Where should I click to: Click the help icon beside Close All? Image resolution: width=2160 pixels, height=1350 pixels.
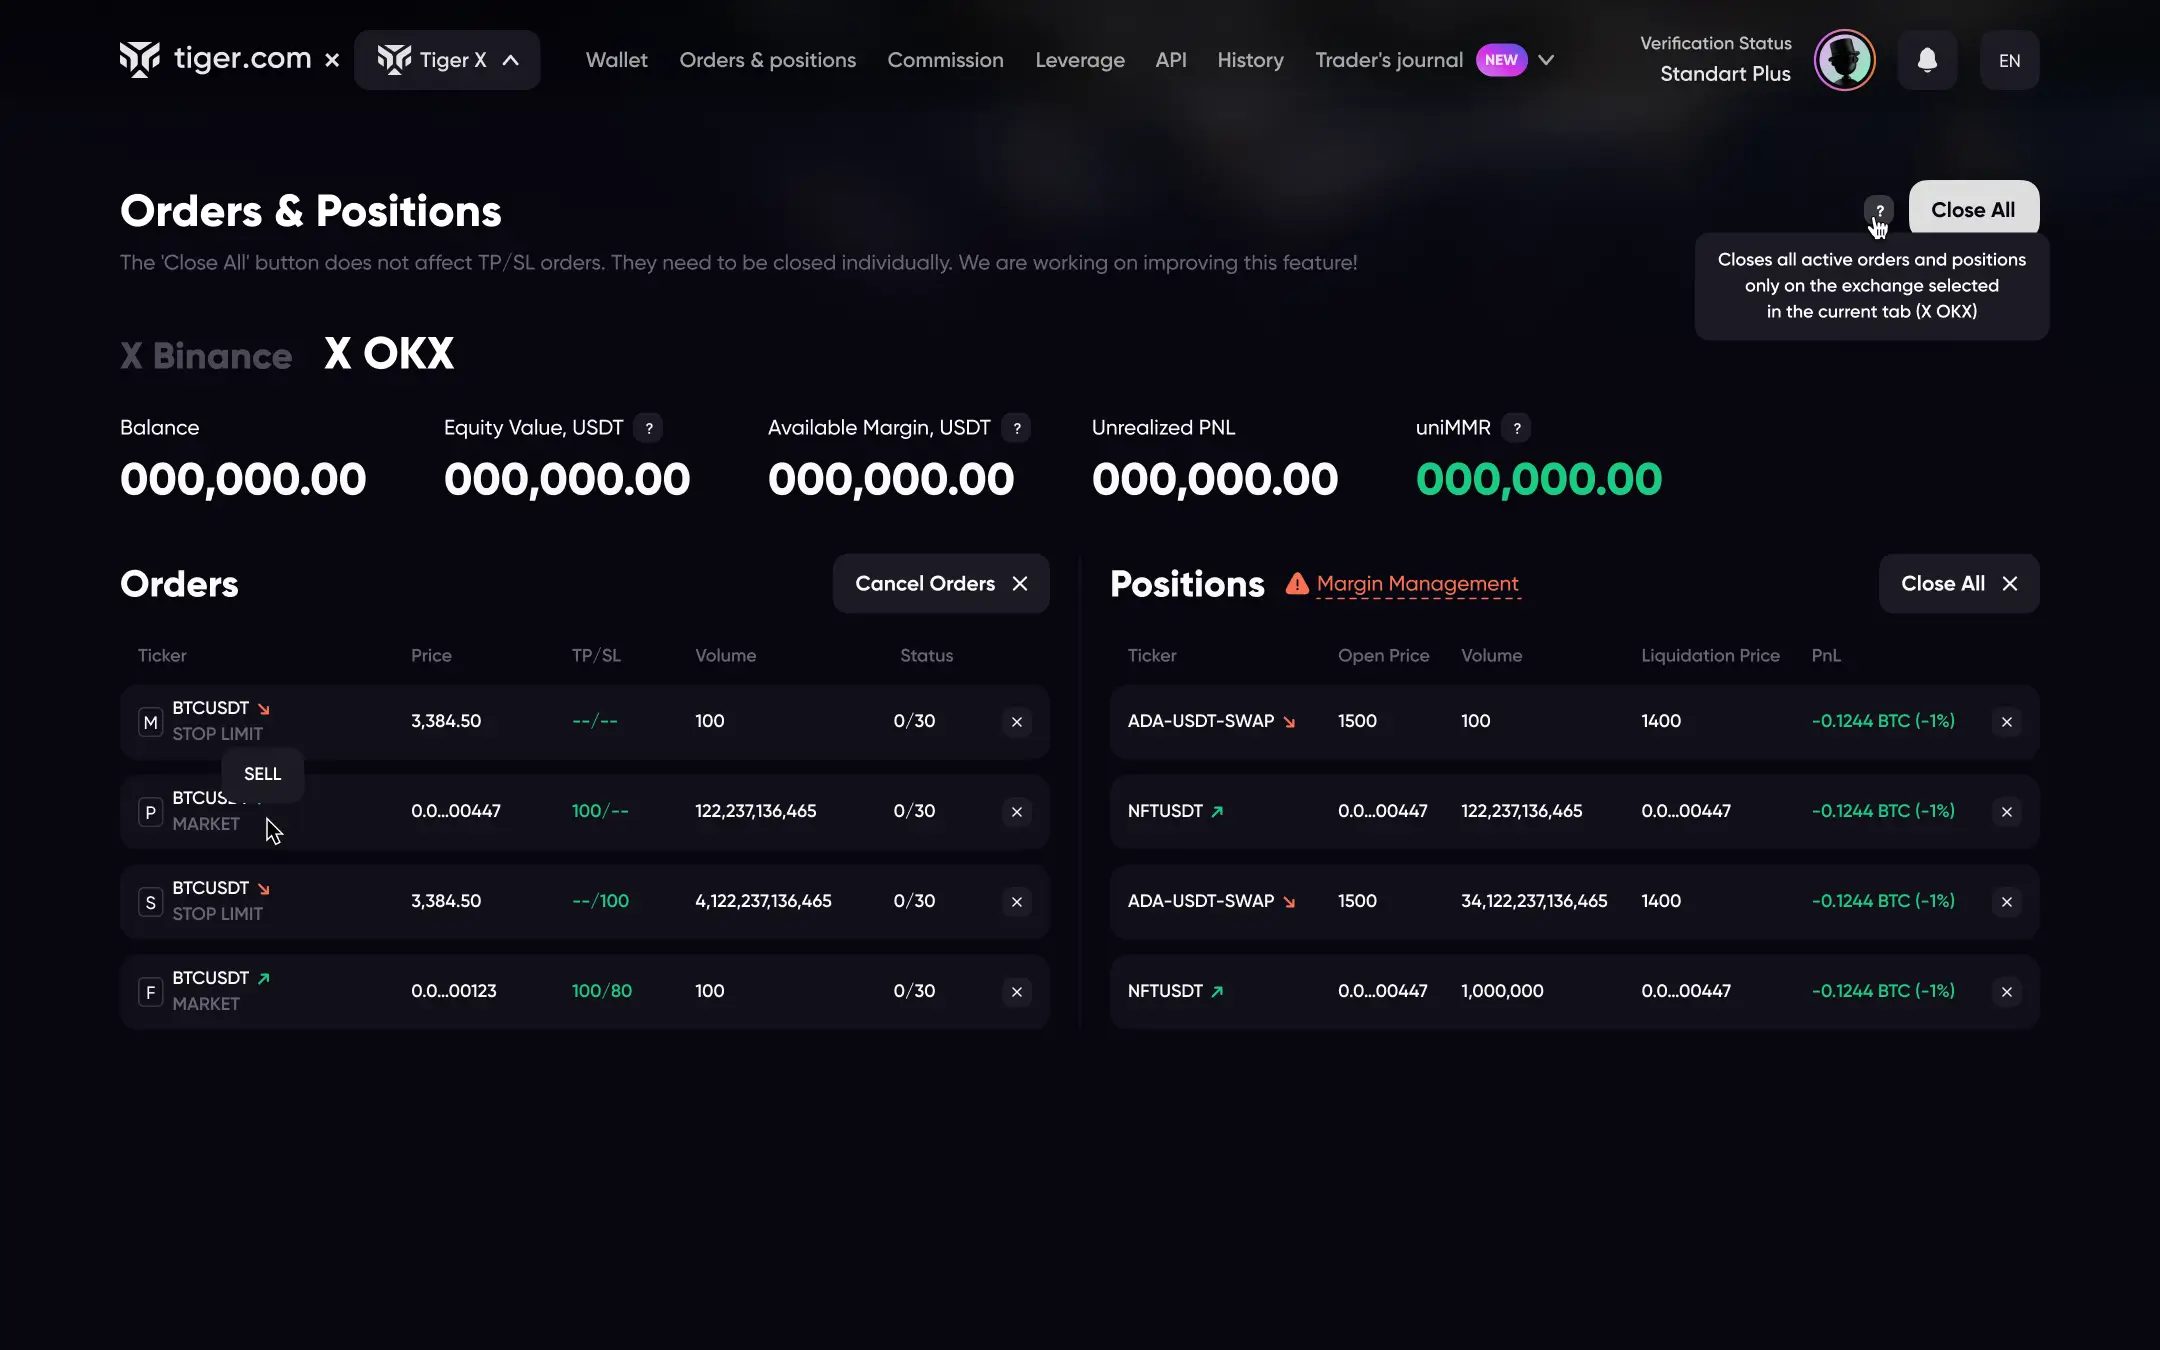[1879, 210]
